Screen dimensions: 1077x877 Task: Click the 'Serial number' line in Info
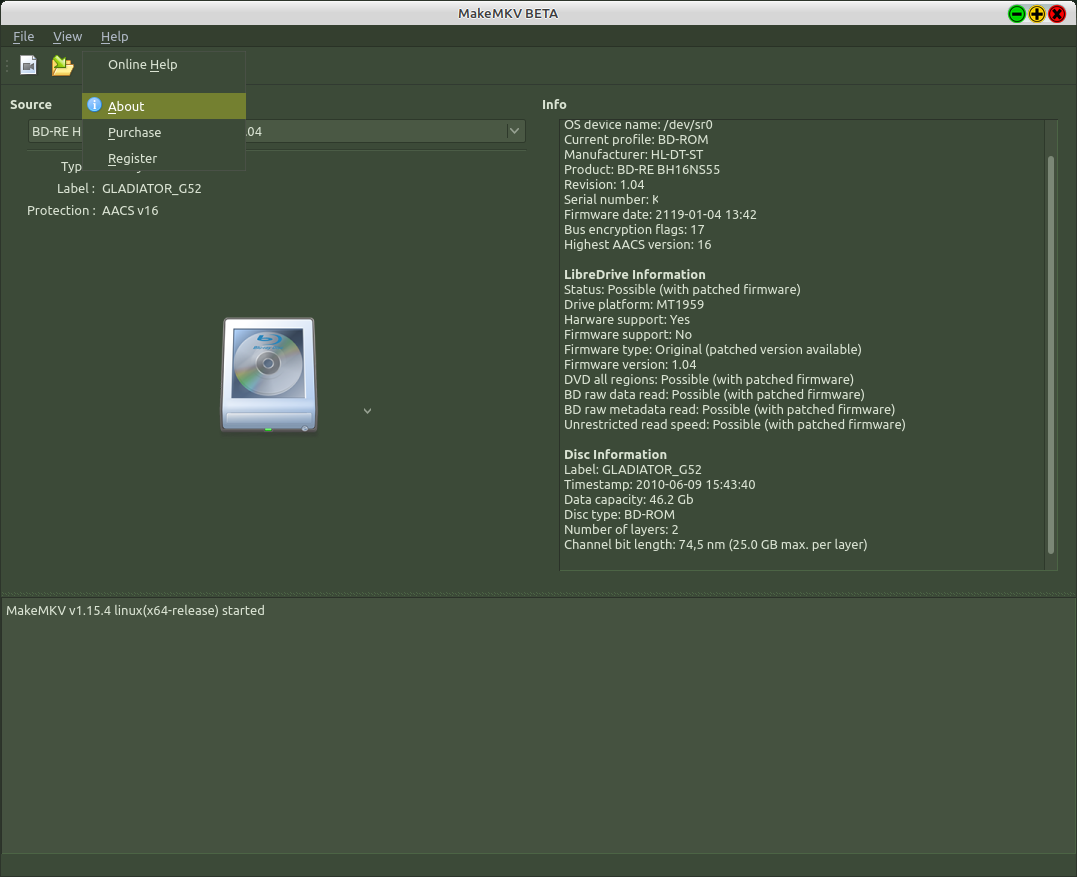click(611, 199)
